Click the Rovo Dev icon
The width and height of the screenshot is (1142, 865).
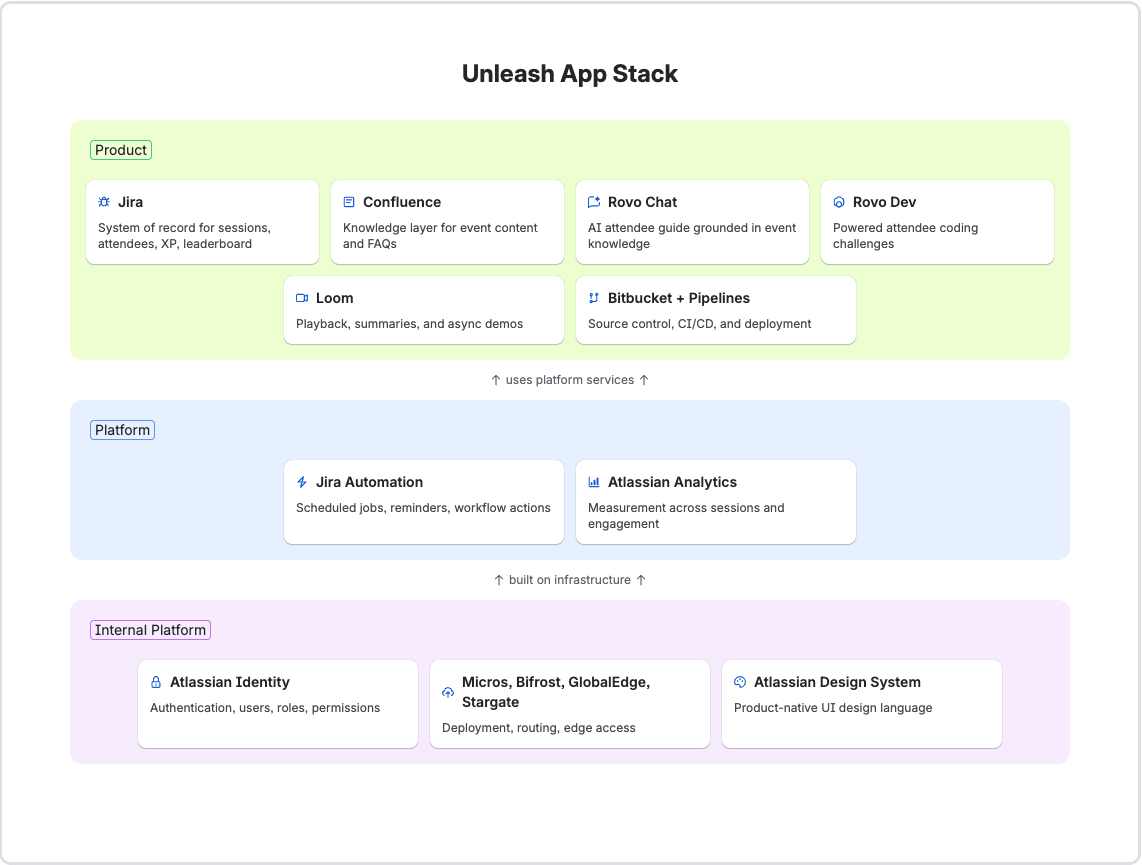pos(839,202)
